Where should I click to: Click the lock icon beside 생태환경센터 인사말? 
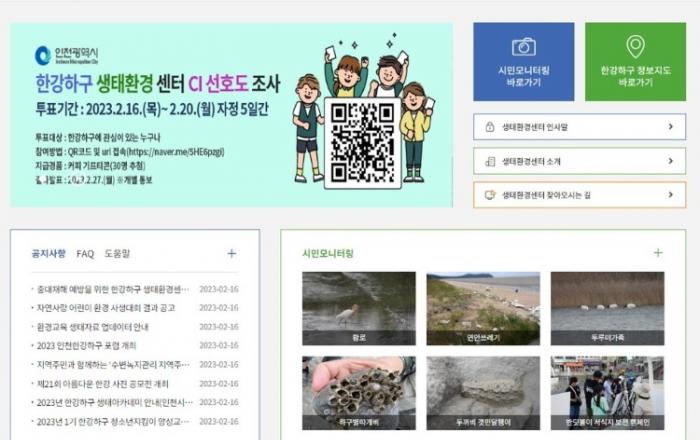(x=490, y=128)
